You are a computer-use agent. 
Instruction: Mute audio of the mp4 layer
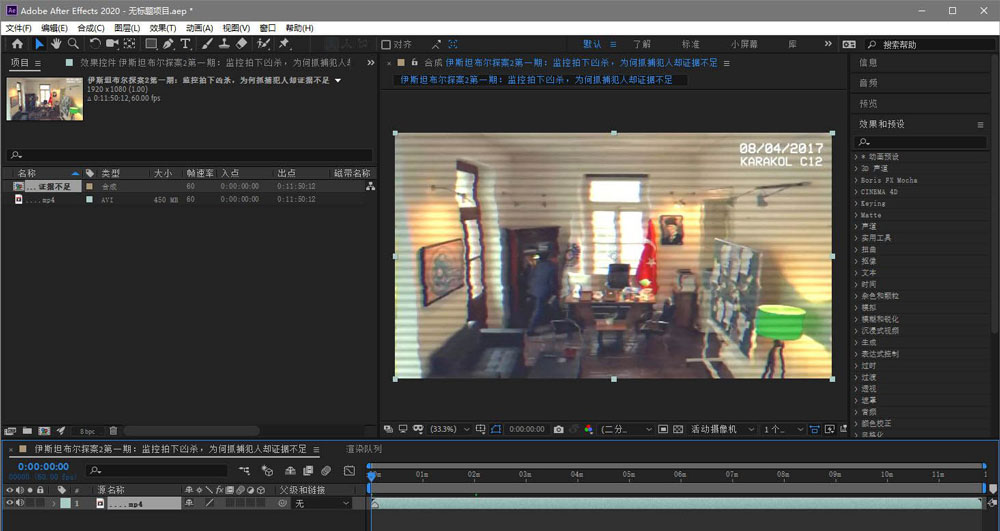coord(19,504)
